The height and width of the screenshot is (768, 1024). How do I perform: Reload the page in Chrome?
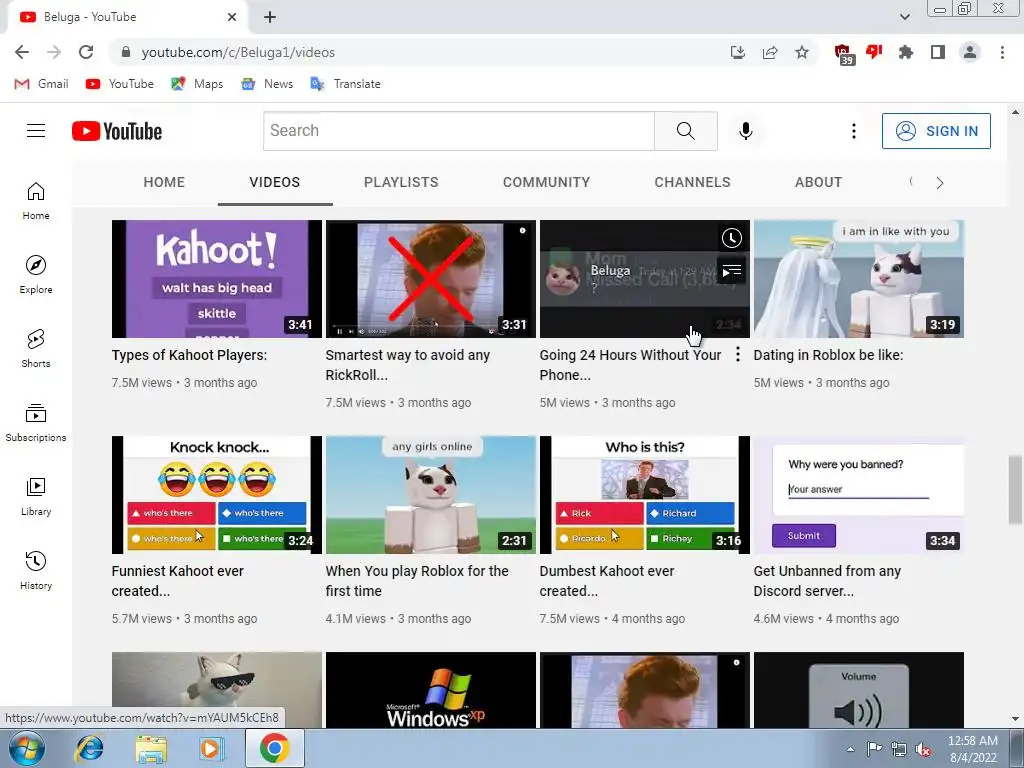(86, 52)
